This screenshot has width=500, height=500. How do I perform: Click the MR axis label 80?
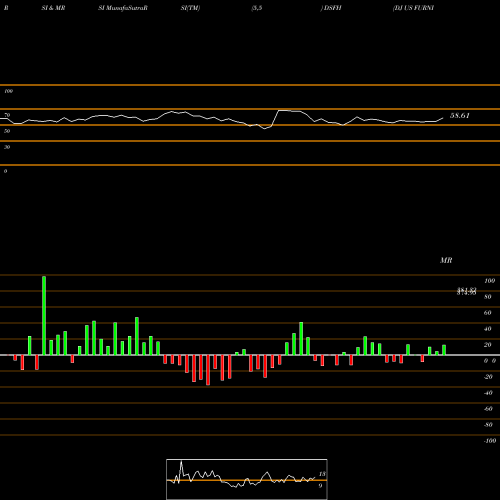[488, 297]
